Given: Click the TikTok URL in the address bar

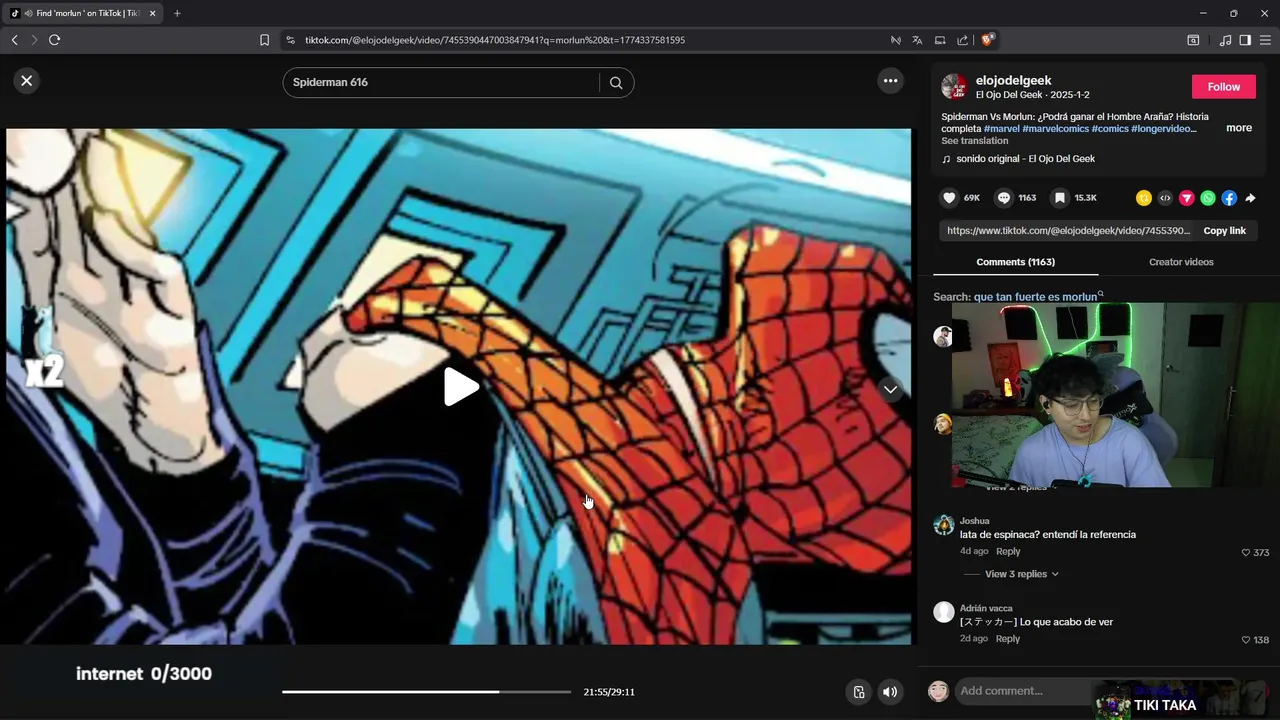Looking at the screenshot, I should click(495, 40).
